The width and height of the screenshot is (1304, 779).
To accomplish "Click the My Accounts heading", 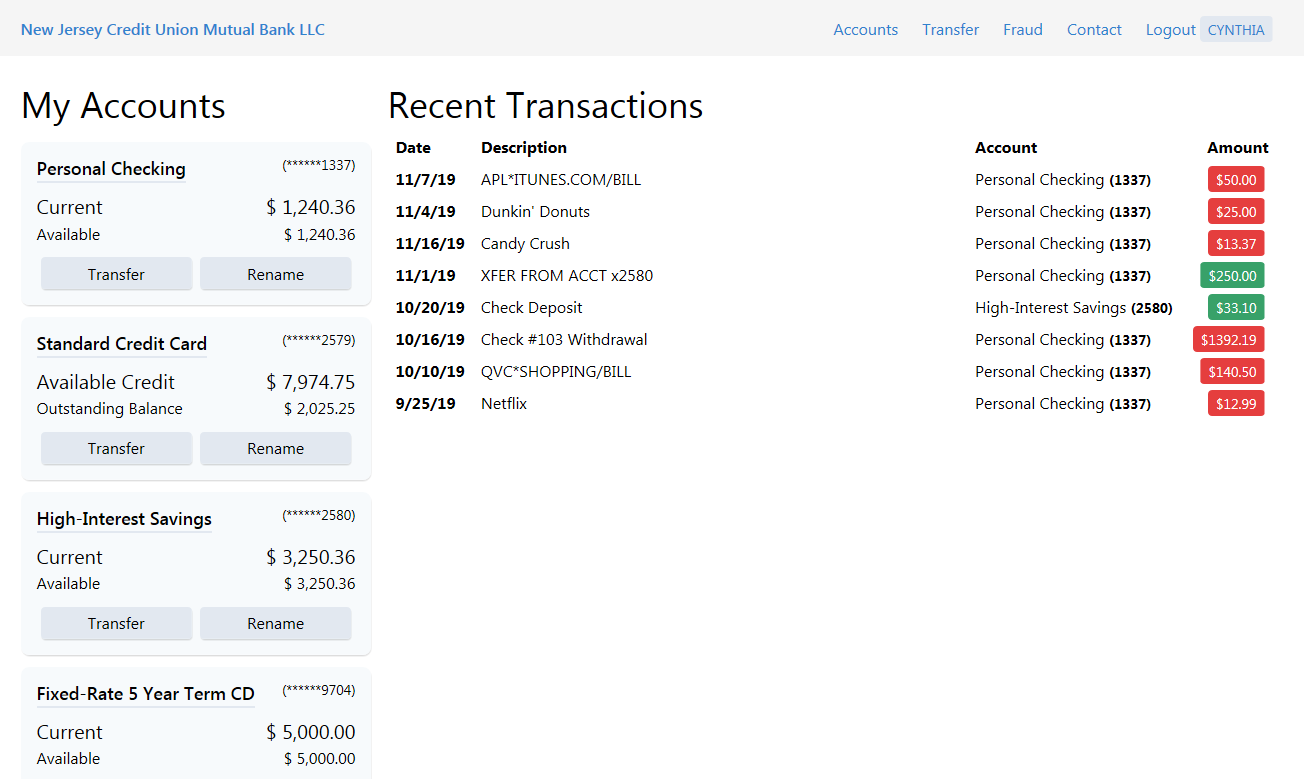I will pyautogui.click(x=123, y=106).
